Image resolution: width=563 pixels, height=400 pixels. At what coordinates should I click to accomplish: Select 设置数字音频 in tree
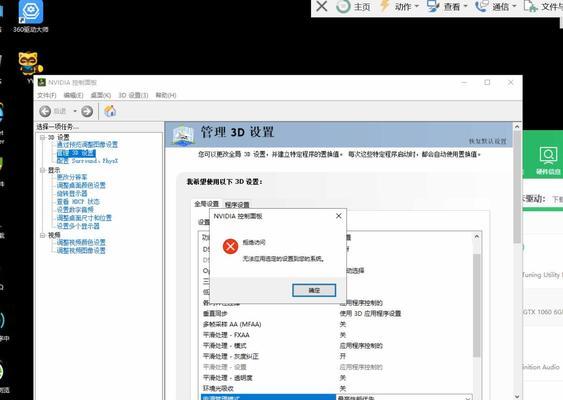click(x=75, y=210)
